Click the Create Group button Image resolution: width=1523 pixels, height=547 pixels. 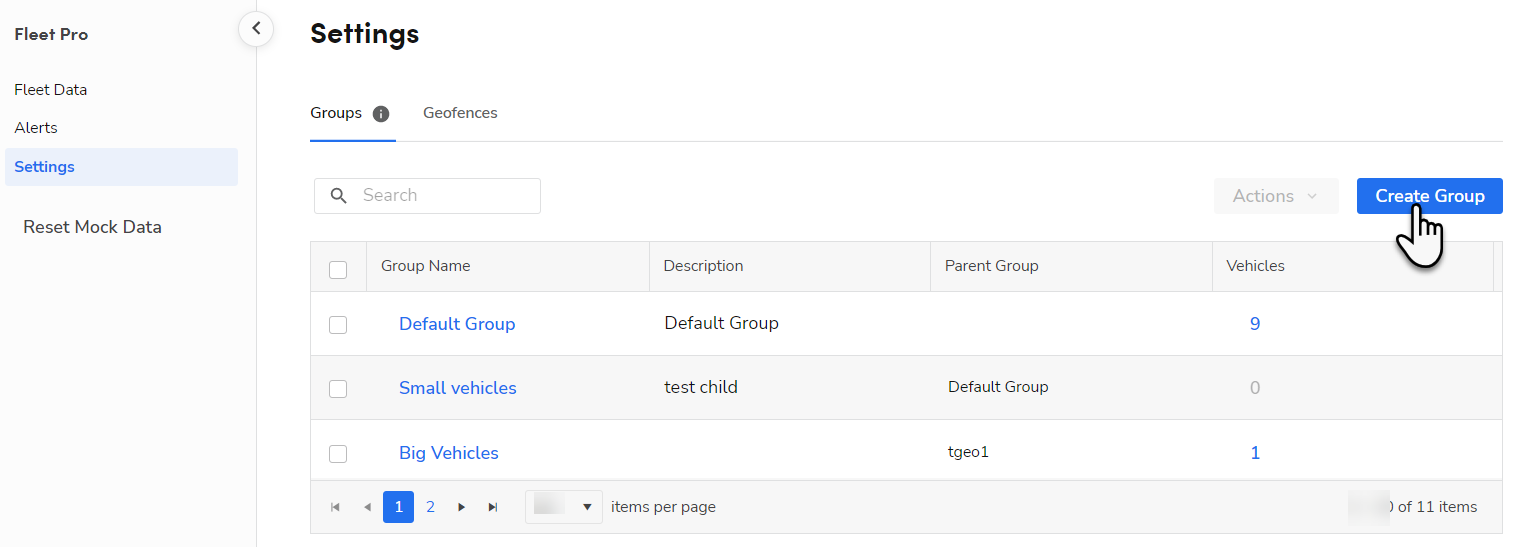[1429, 196]
